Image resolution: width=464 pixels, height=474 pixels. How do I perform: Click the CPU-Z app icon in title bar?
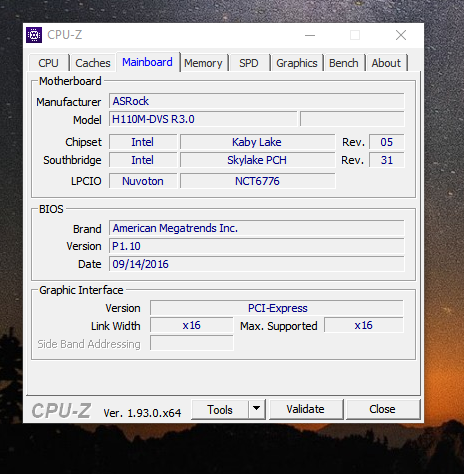34,35
